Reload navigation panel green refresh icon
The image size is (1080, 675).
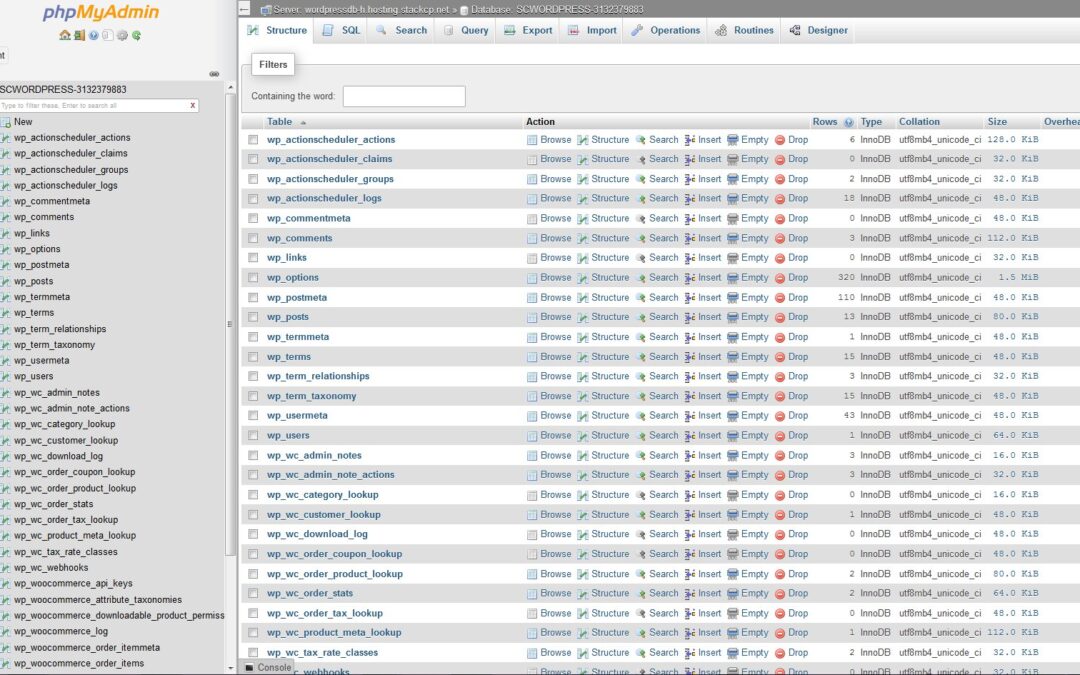pyautogui.click(x=136, y=35)
